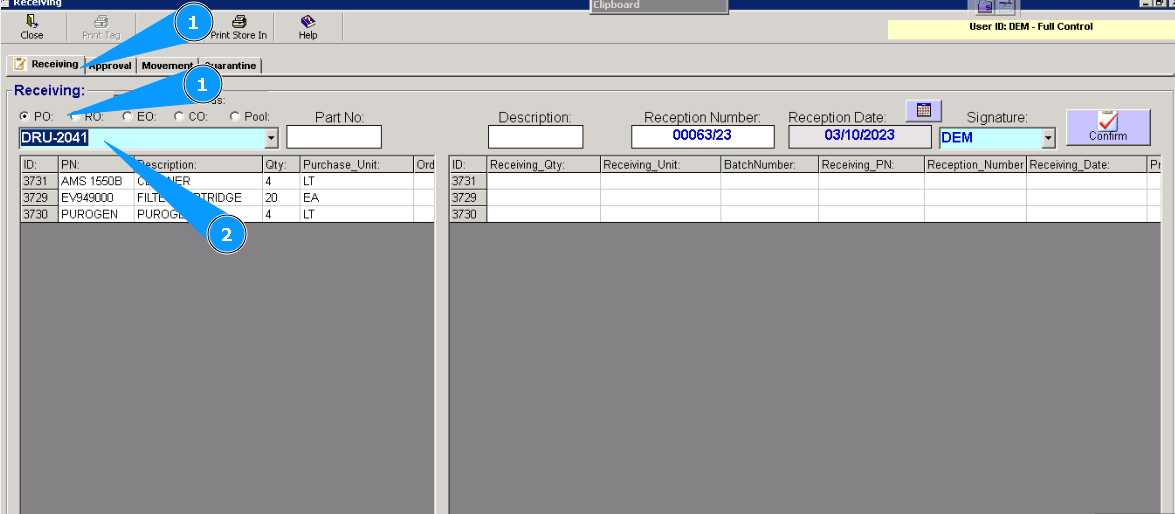Click the DRU-2041 order text field
The width and height of the screenshot is (1175, 514).
tap(142, 138)
